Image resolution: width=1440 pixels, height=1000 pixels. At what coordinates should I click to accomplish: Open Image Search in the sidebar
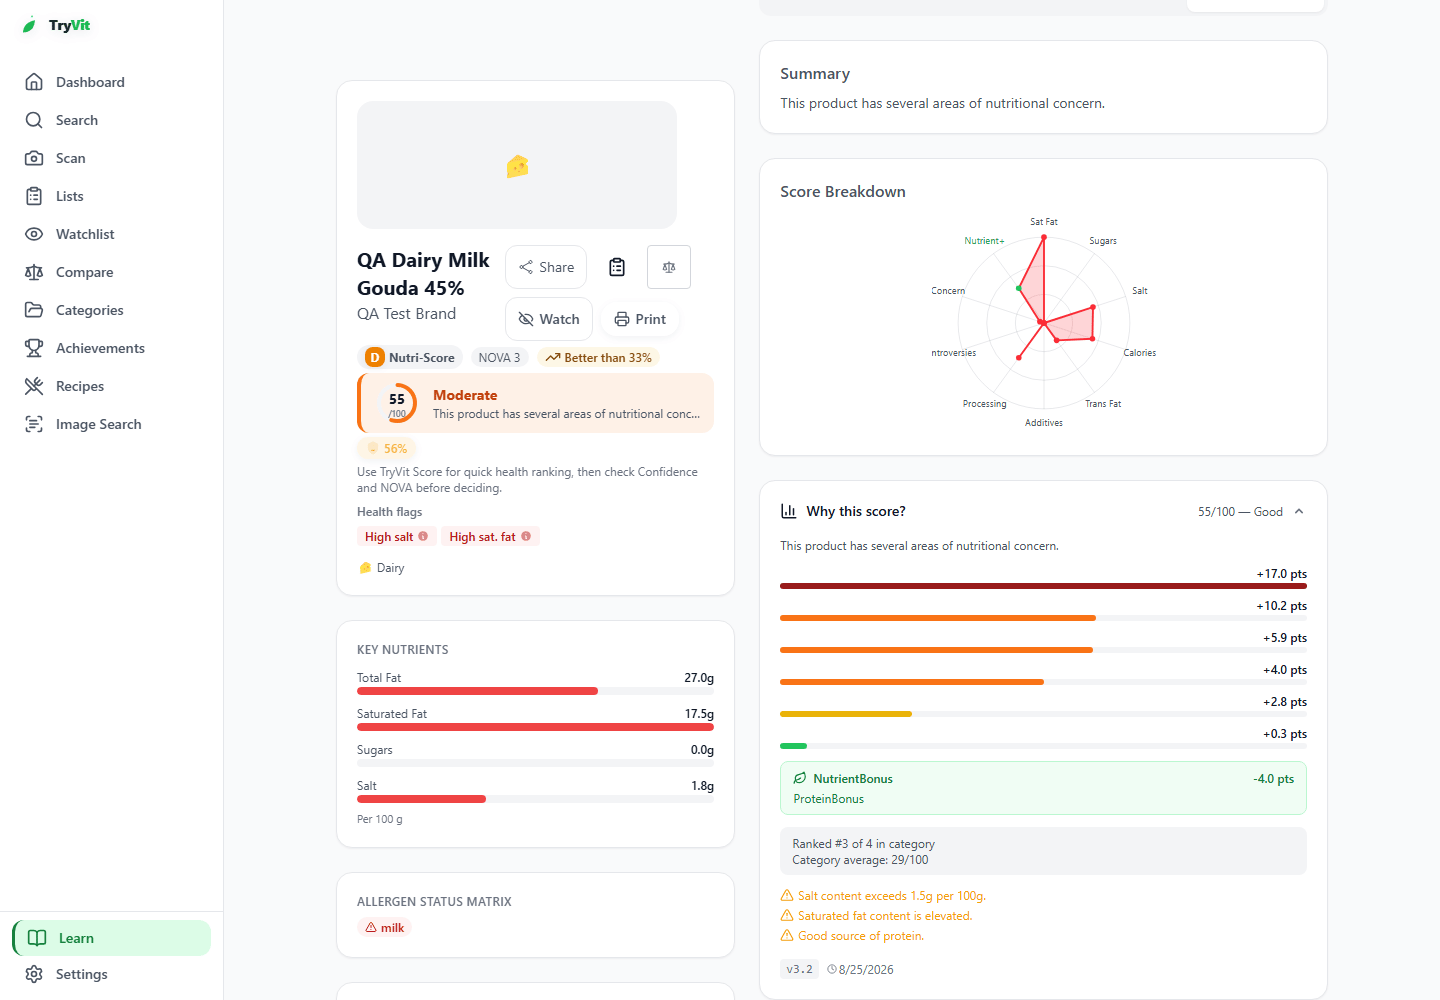(112, 424)
